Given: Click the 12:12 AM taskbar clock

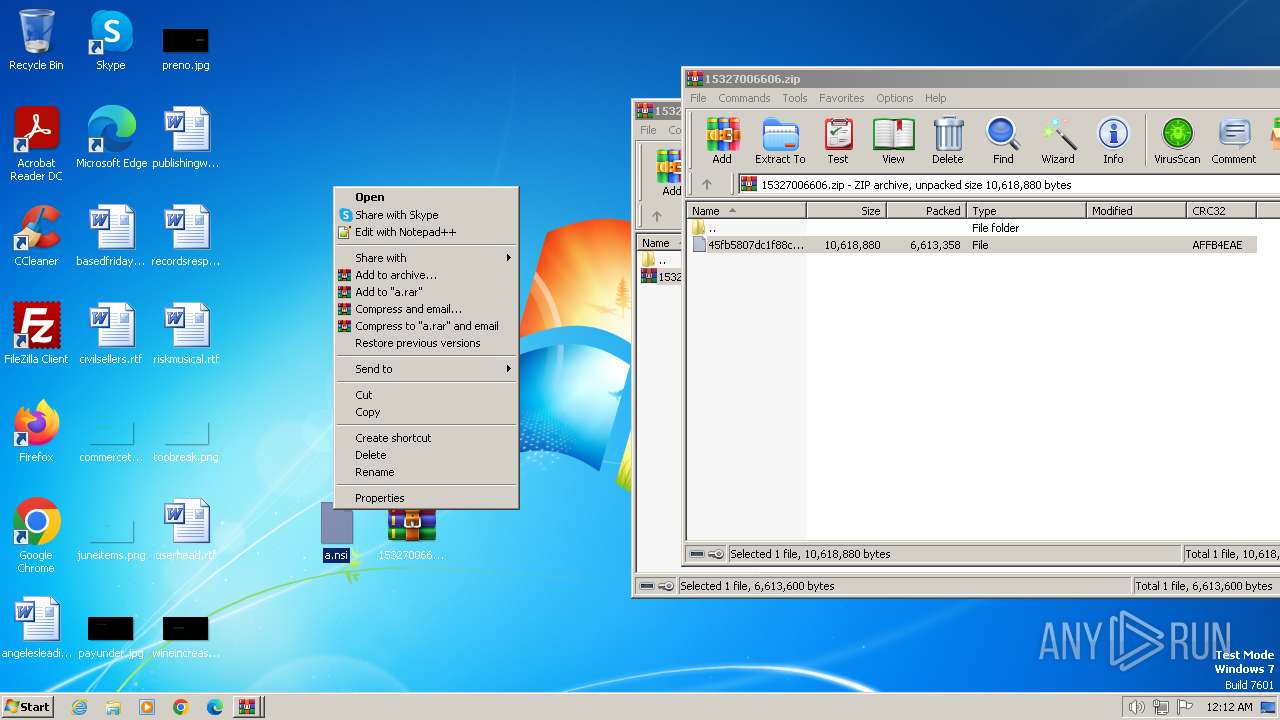Looking at the screenshot, I should [1229, 707].
